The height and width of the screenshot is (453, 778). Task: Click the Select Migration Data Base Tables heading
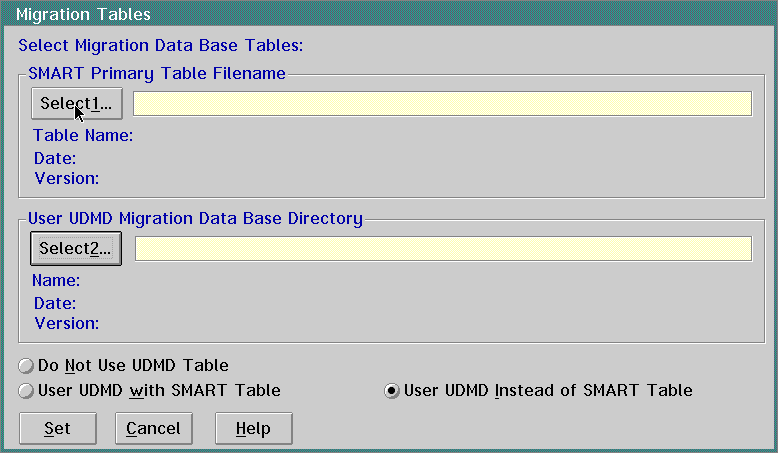point(161,45)
